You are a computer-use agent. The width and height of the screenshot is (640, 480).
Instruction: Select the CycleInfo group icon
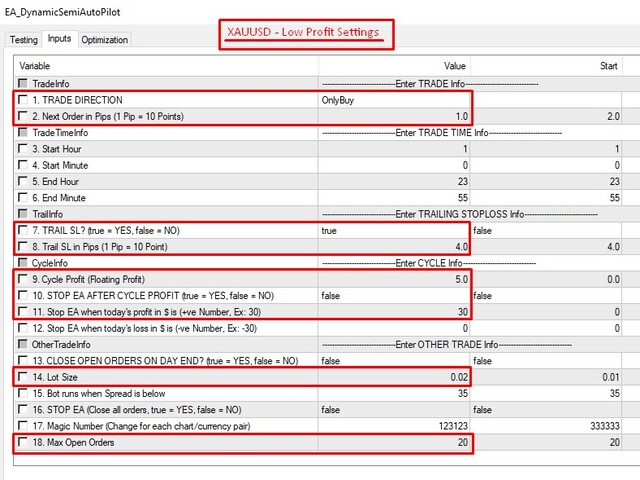click(23, 263)
